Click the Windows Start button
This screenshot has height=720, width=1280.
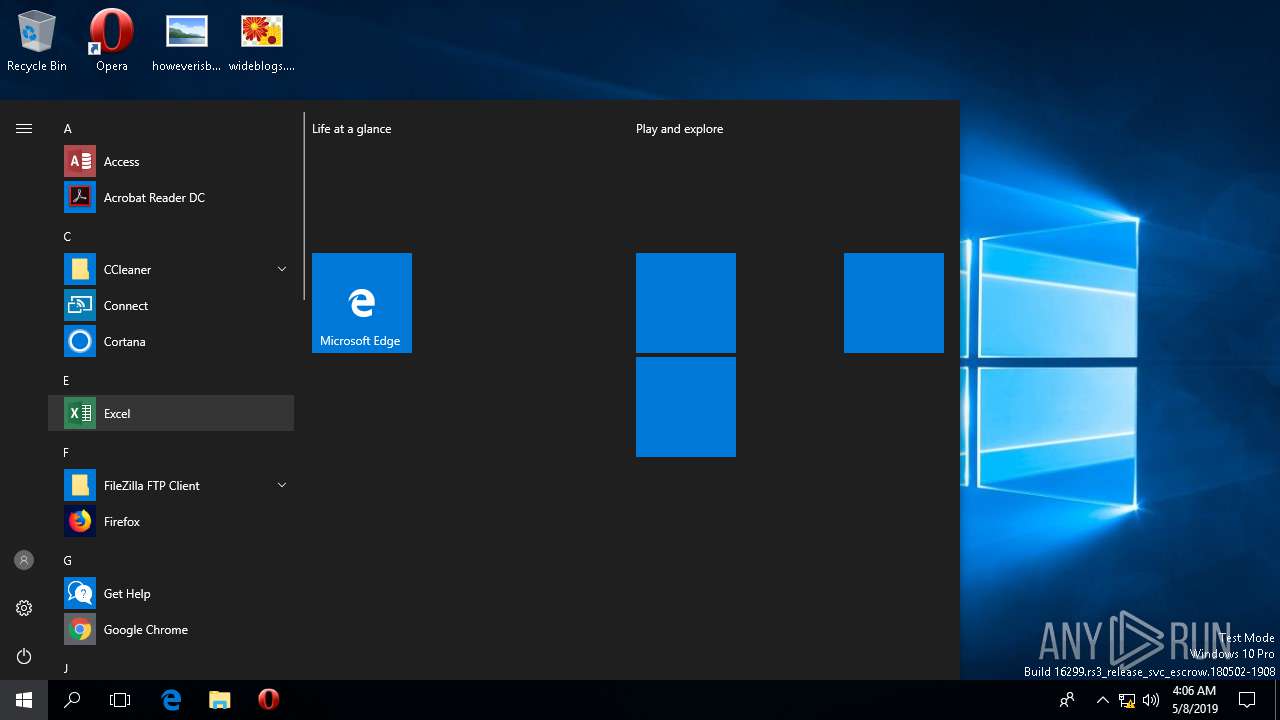[24, 700]
